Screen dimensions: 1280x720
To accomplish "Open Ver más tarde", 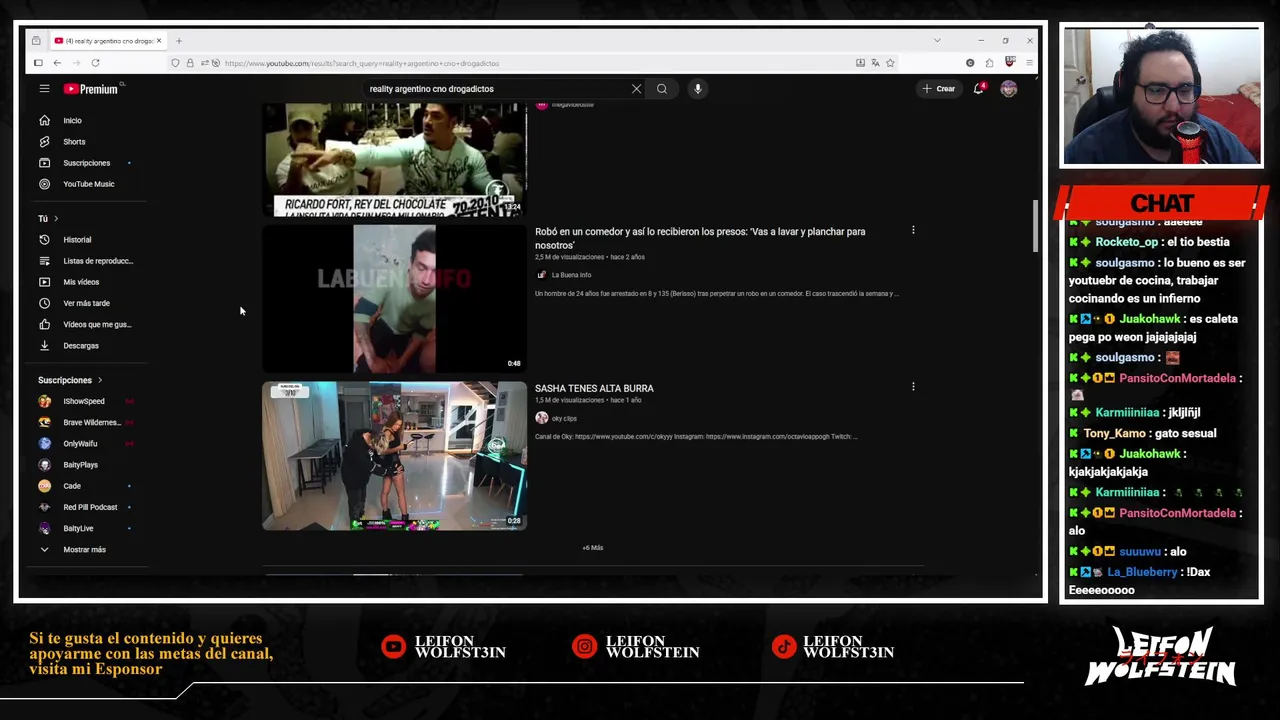I will 88,303.
